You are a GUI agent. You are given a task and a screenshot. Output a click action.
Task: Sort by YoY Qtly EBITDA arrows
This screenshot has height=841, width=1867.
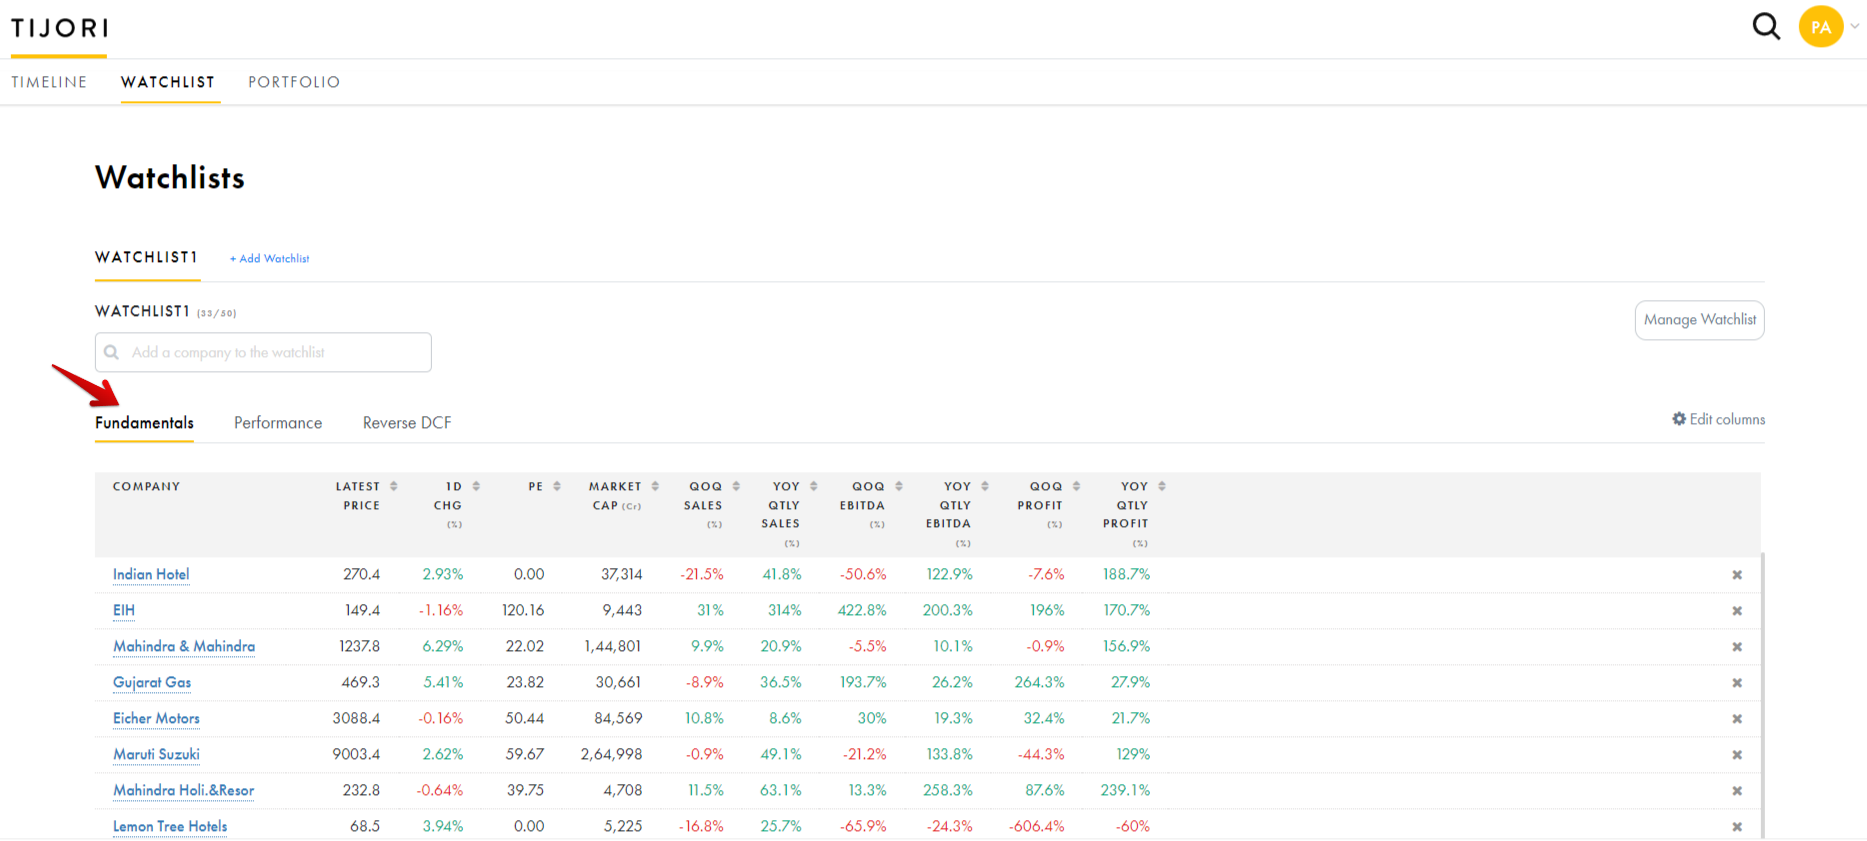pos(985,486)
